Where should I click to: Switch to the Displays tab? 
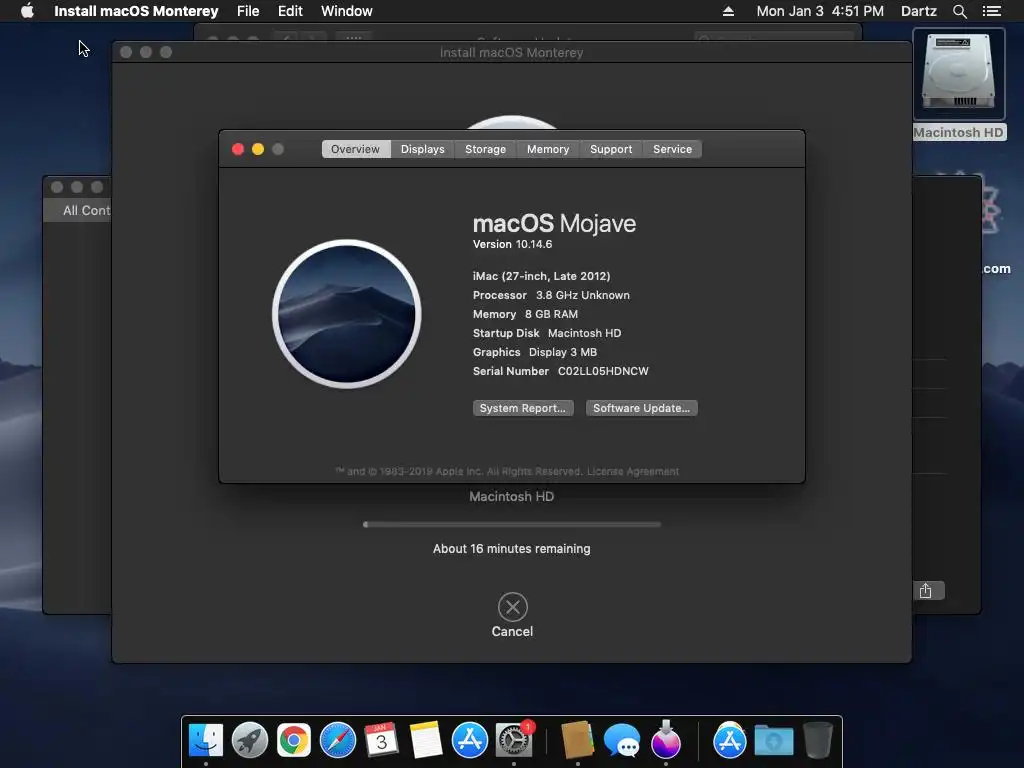click(423, 149)
